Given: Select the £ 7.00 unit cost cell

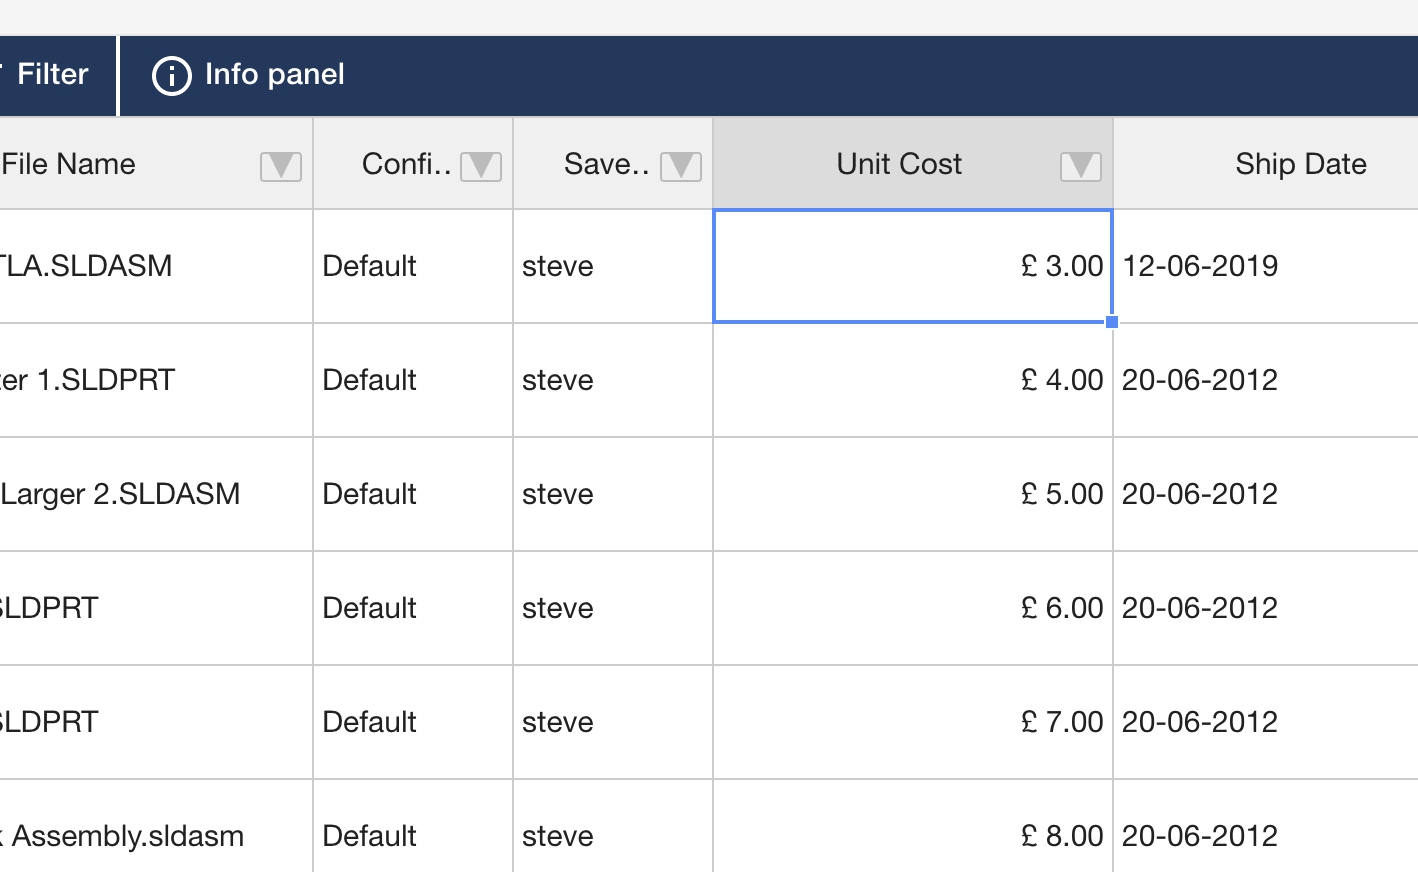Looking at the screenshot, I should coord(912,722).
